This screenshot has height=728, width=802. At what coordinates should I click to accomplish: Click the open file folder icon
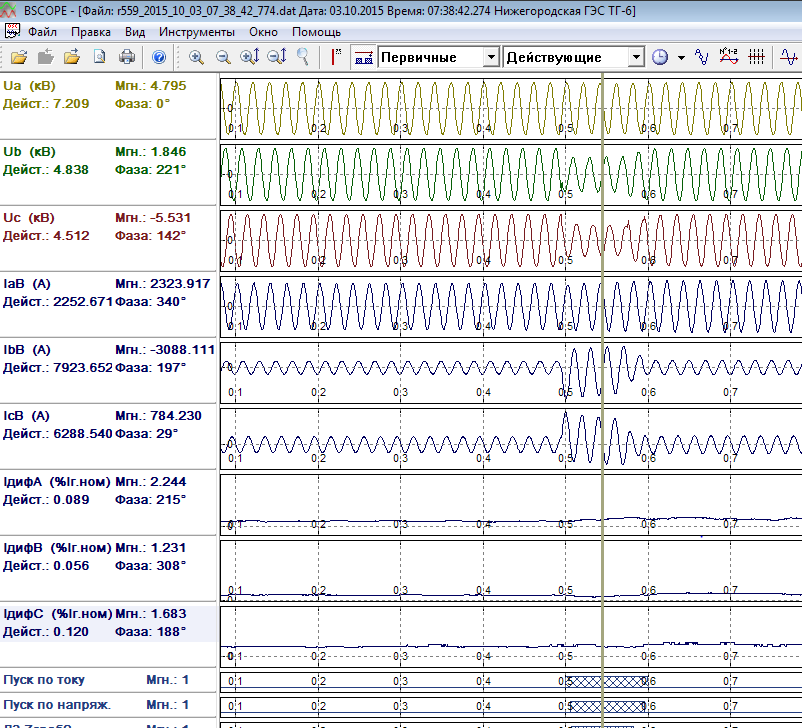[18, 57]
